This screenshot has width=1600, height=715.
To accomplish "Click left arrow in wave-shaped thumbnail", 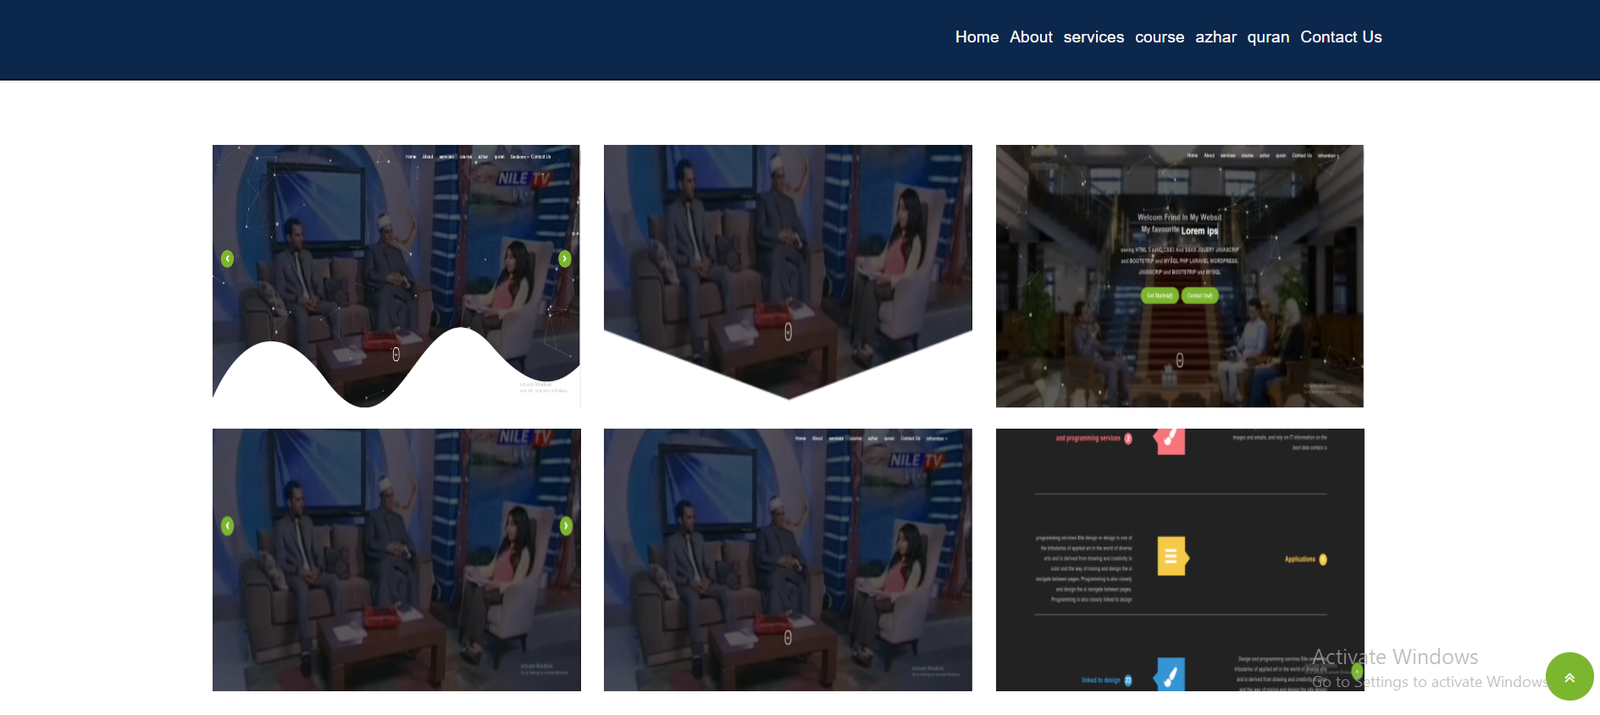I will [x=227, y=259].
